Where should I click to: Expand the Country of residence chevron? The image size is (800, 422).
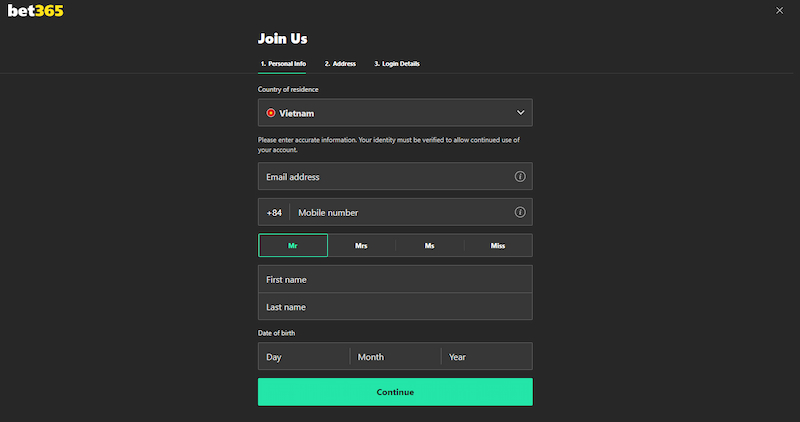click(x=520, y=113)
